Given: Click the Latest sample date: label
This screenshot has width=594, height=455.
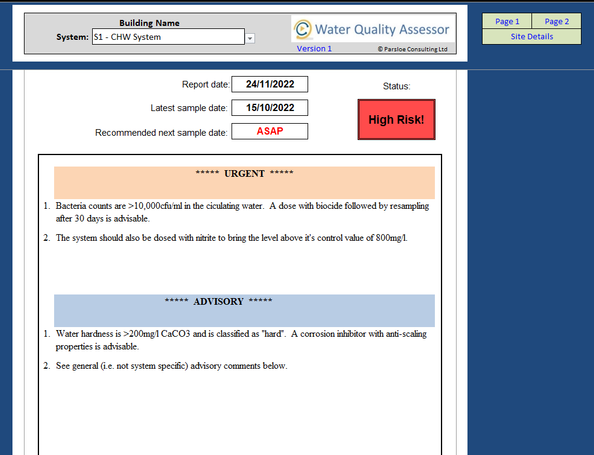Looking at the screenshot, I should tap(189, 108).
